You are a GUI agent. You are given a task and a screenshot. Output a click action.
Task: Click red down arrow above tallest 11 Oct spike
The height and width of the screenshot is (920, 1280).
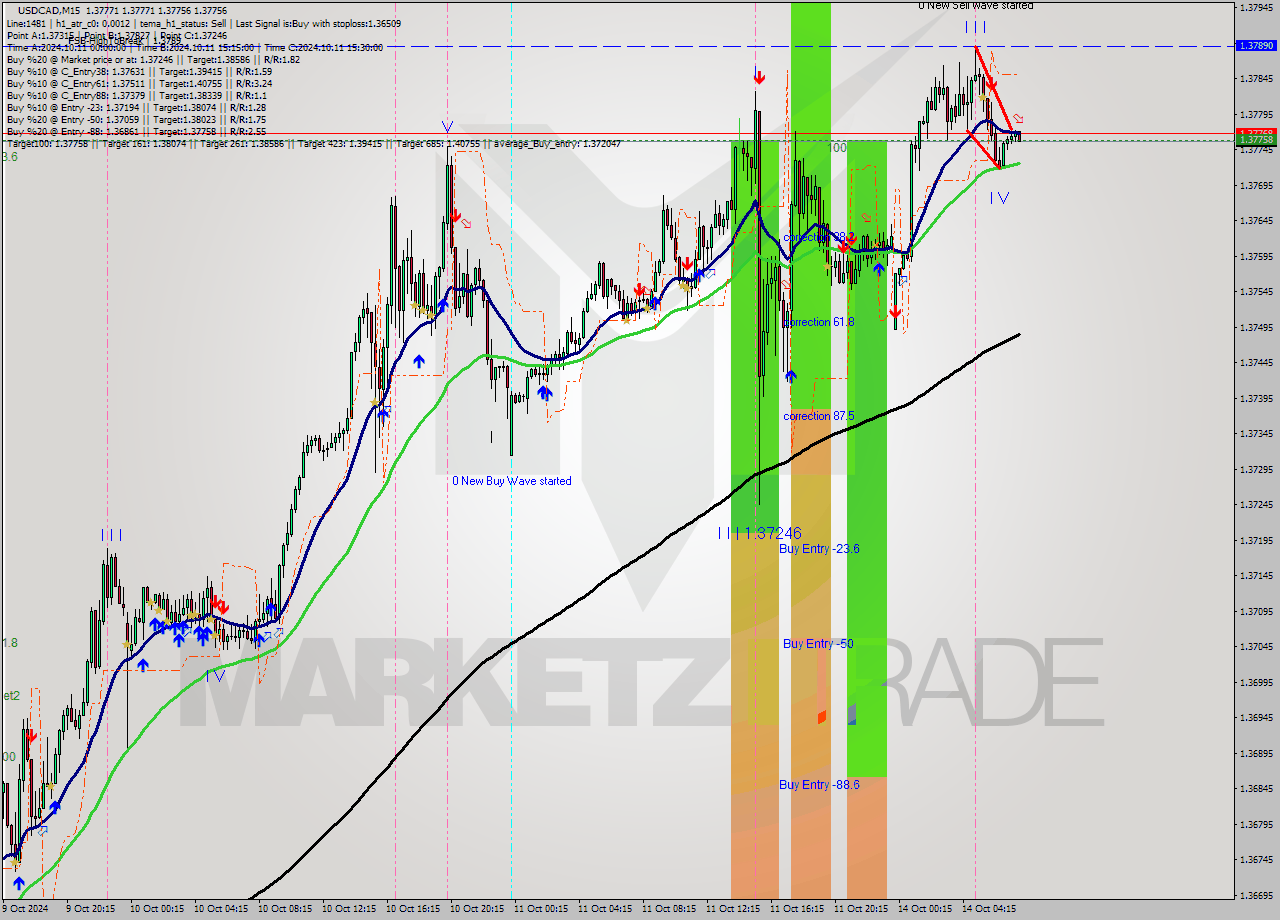pos(760,76)
